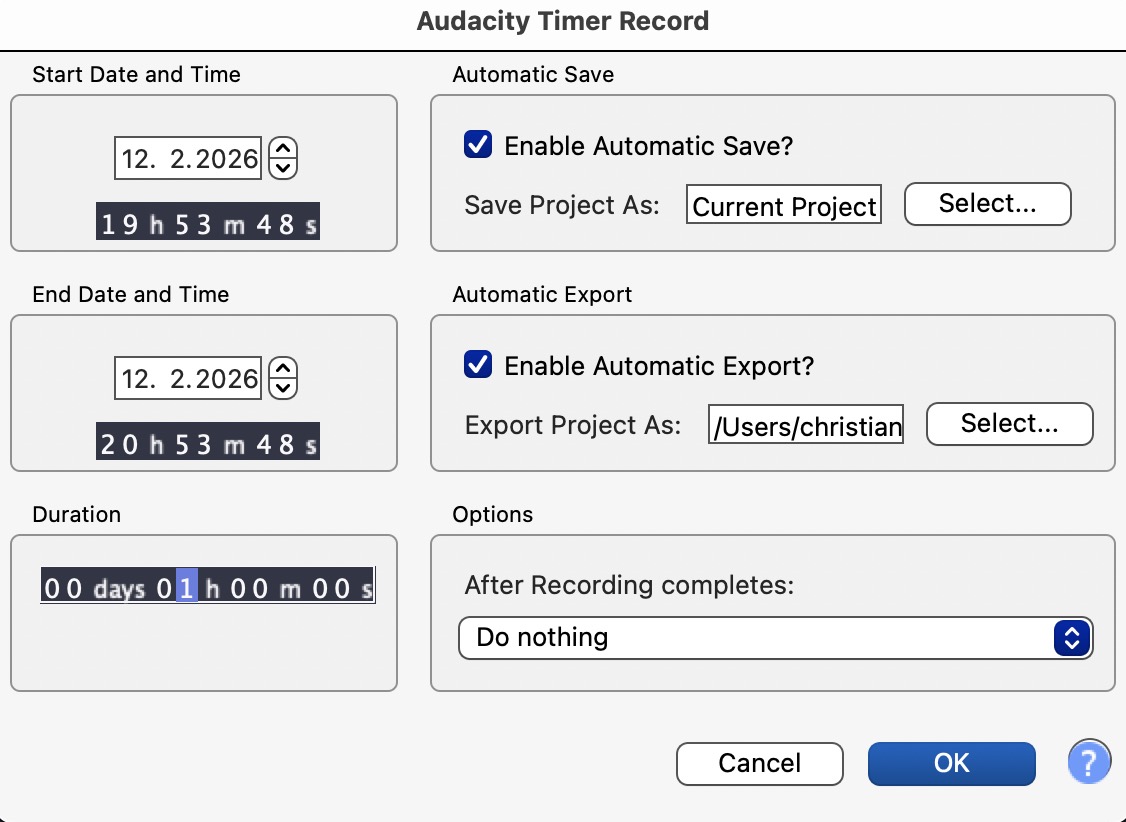Decrement the Start Date stepper down arrow
1126x822 pixels.
[x=285, y=167]
